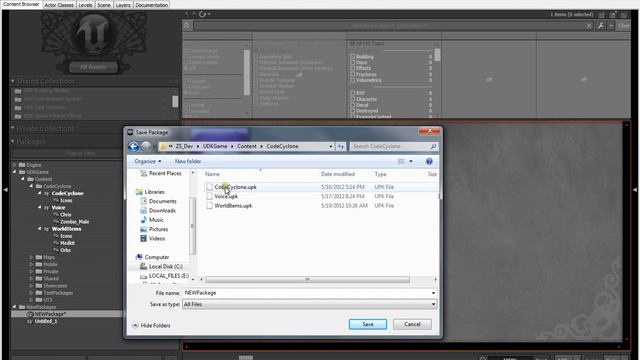Clear the Content Browser search with X icon
The width and height of the screenshot is (640, 360).
tap(589, 26)
